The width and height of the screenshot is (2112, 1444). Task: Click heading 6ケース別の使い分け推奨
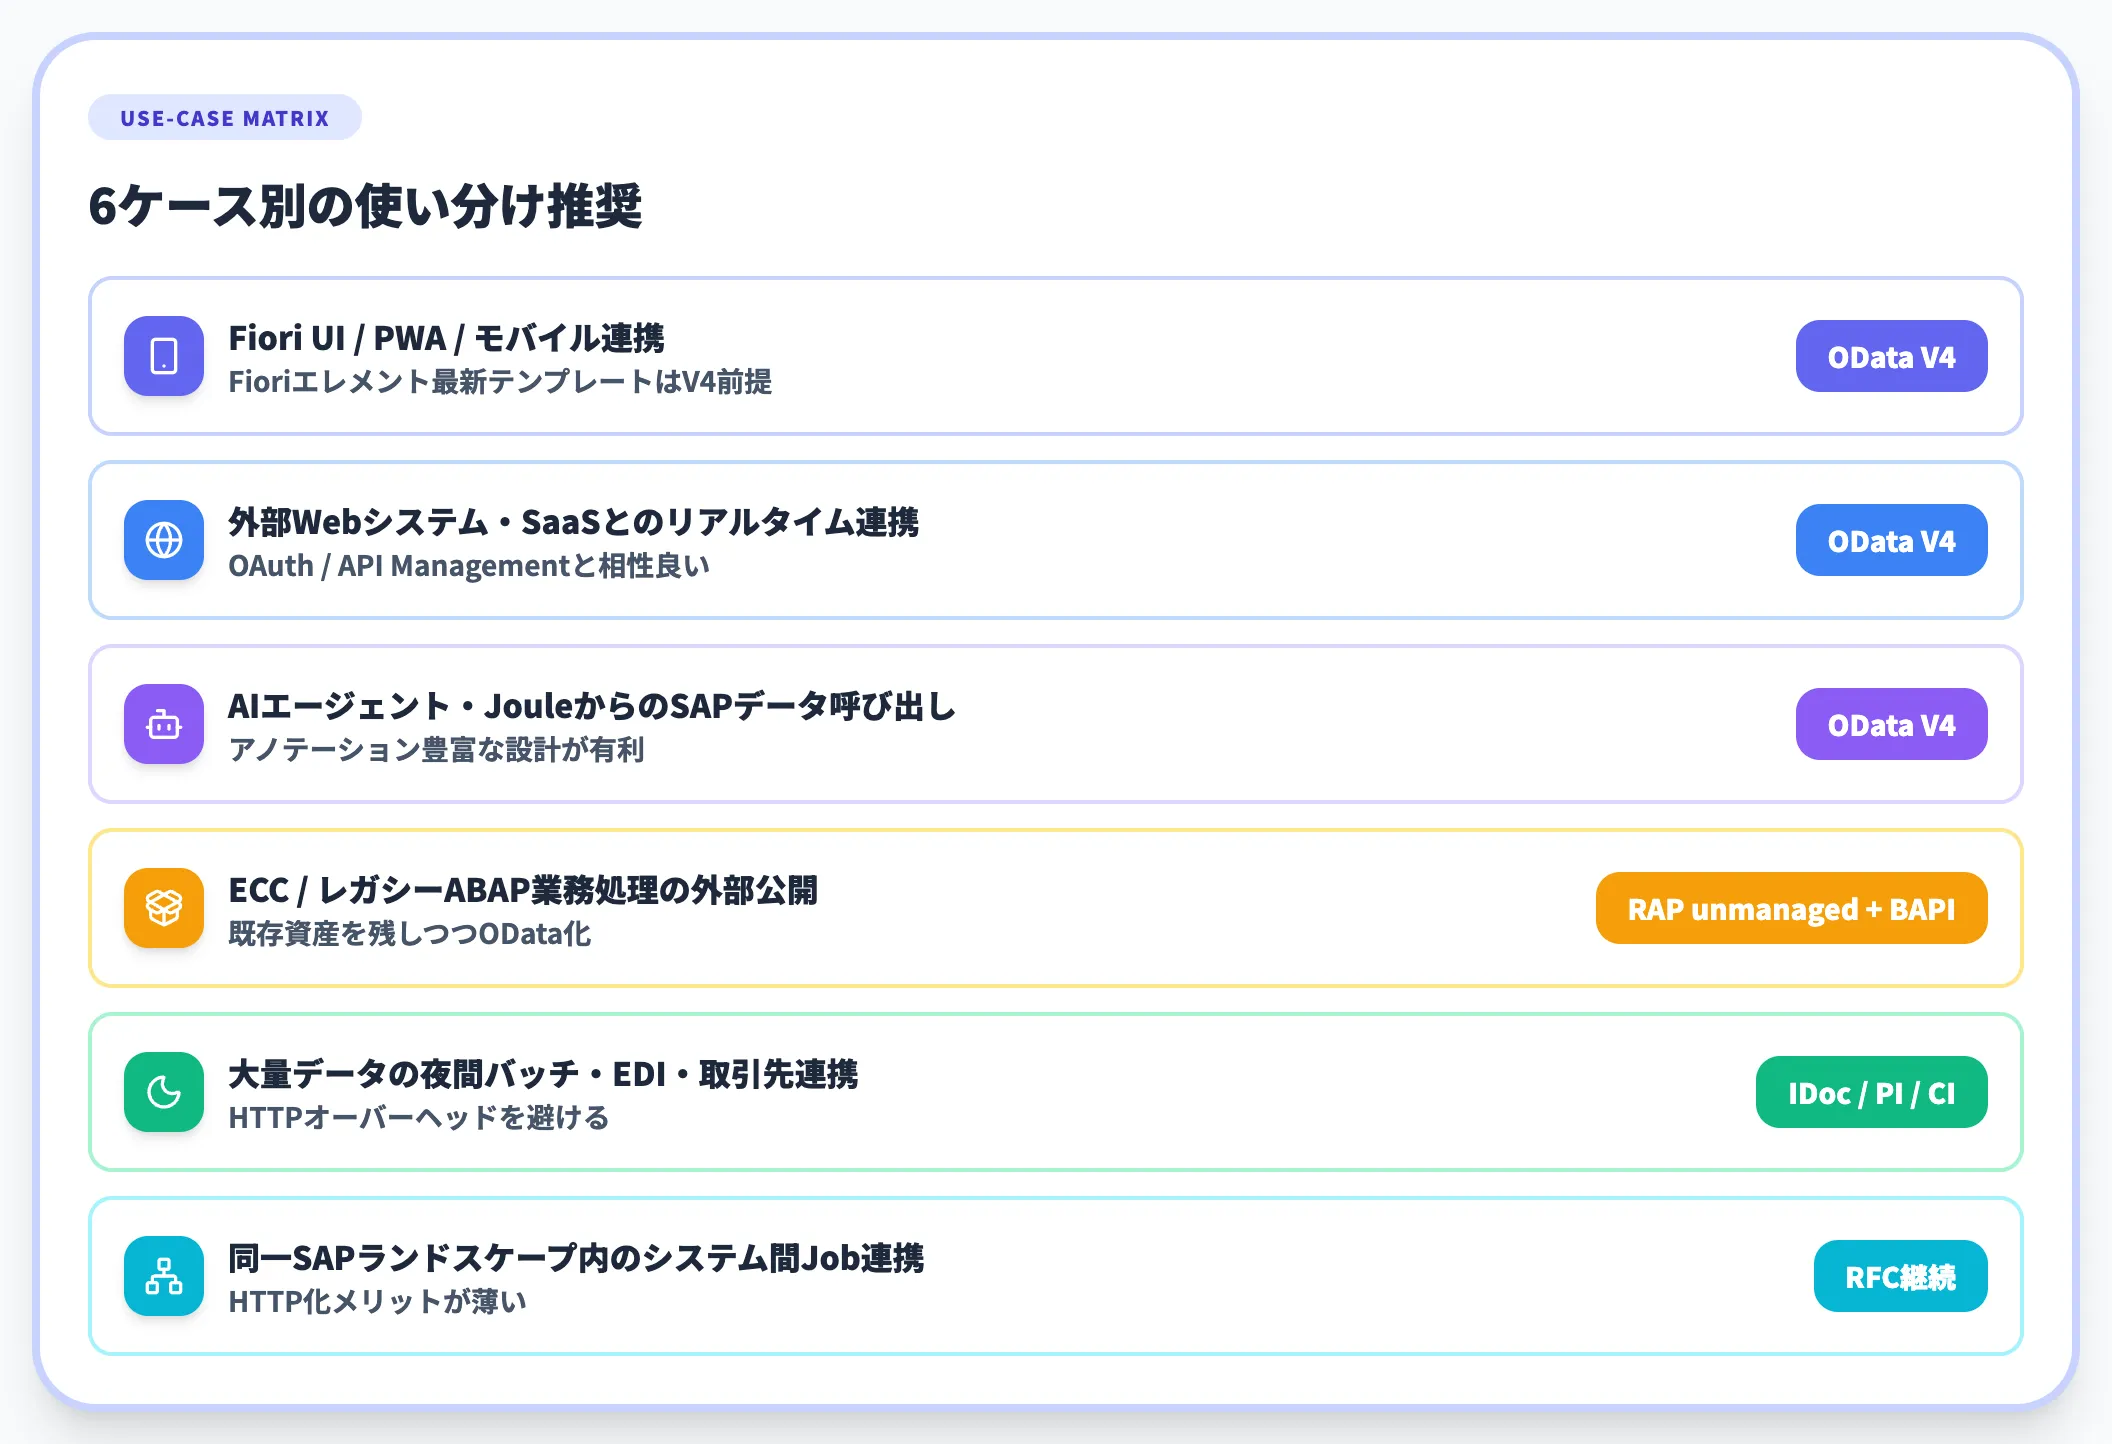365,206
